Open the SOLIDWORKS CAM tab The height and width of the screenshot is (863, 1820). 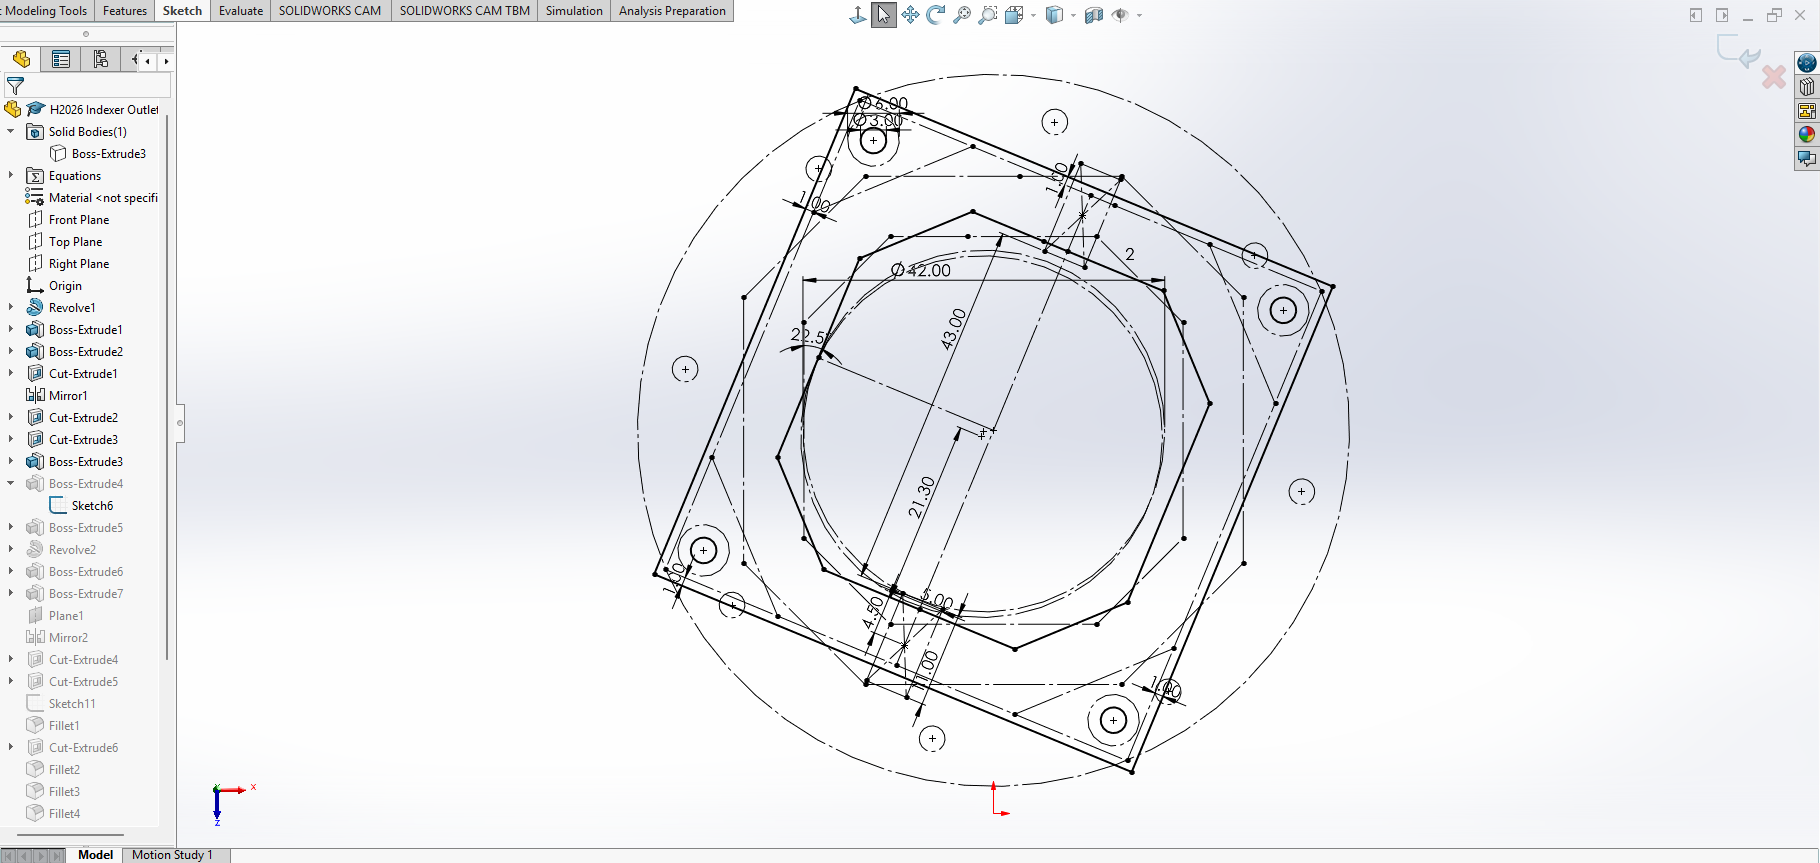tap(330, 11)
